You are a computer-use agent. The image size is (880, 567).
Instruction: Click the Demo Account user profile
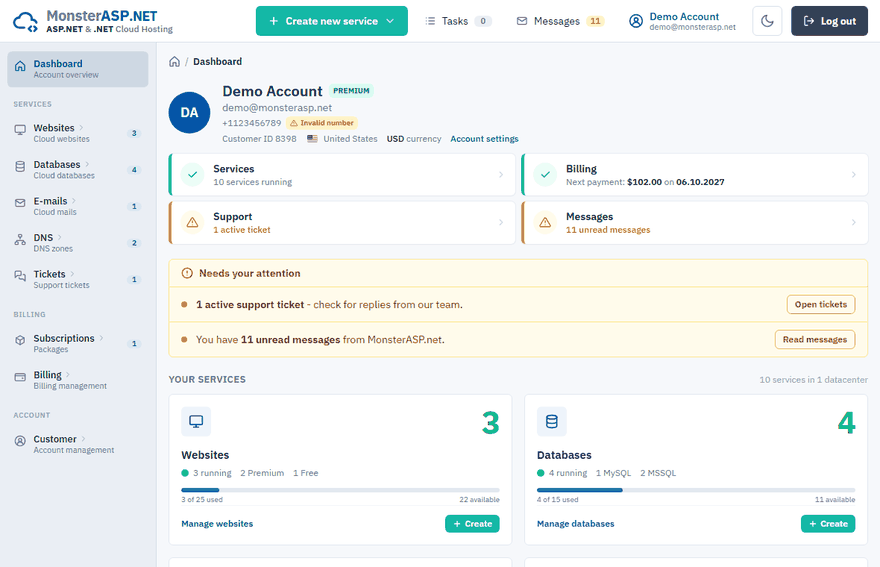[682, 21]
